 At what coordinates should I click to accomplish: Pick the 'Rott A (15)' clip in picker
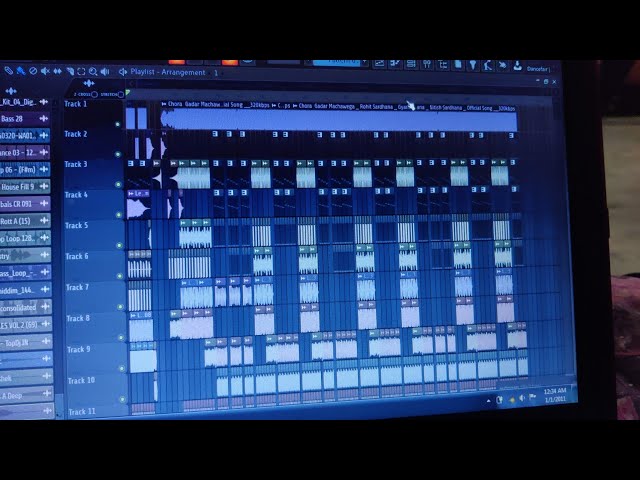click(25, 221)
